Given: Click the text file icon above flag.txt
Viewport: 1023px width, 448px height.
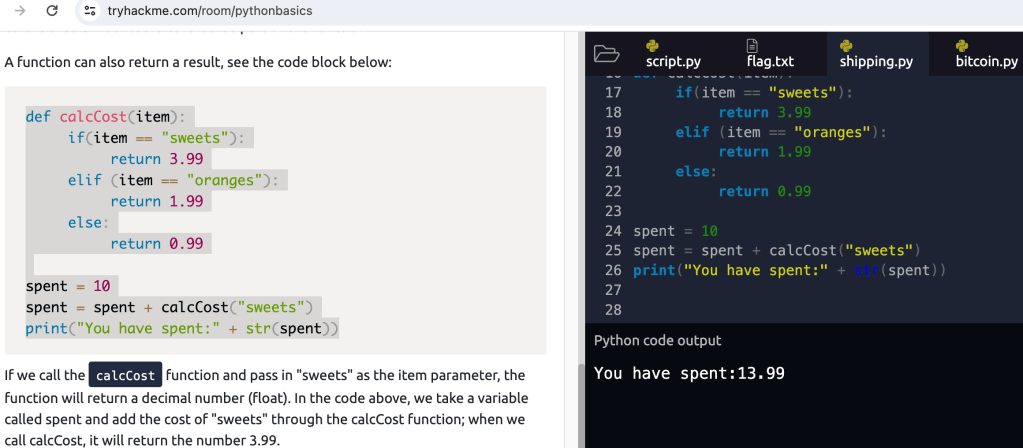Looking at the screenshot, I should (x=752, y=45).
